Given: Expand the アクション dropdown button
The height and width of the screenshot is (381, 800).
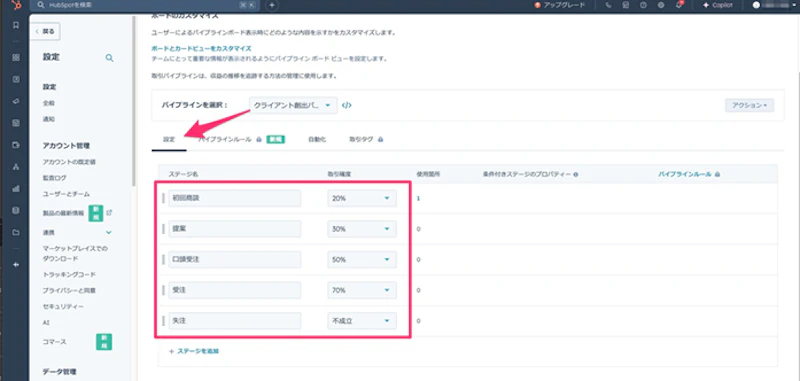Looking at the screenshot, I should (x=749, y=106).
